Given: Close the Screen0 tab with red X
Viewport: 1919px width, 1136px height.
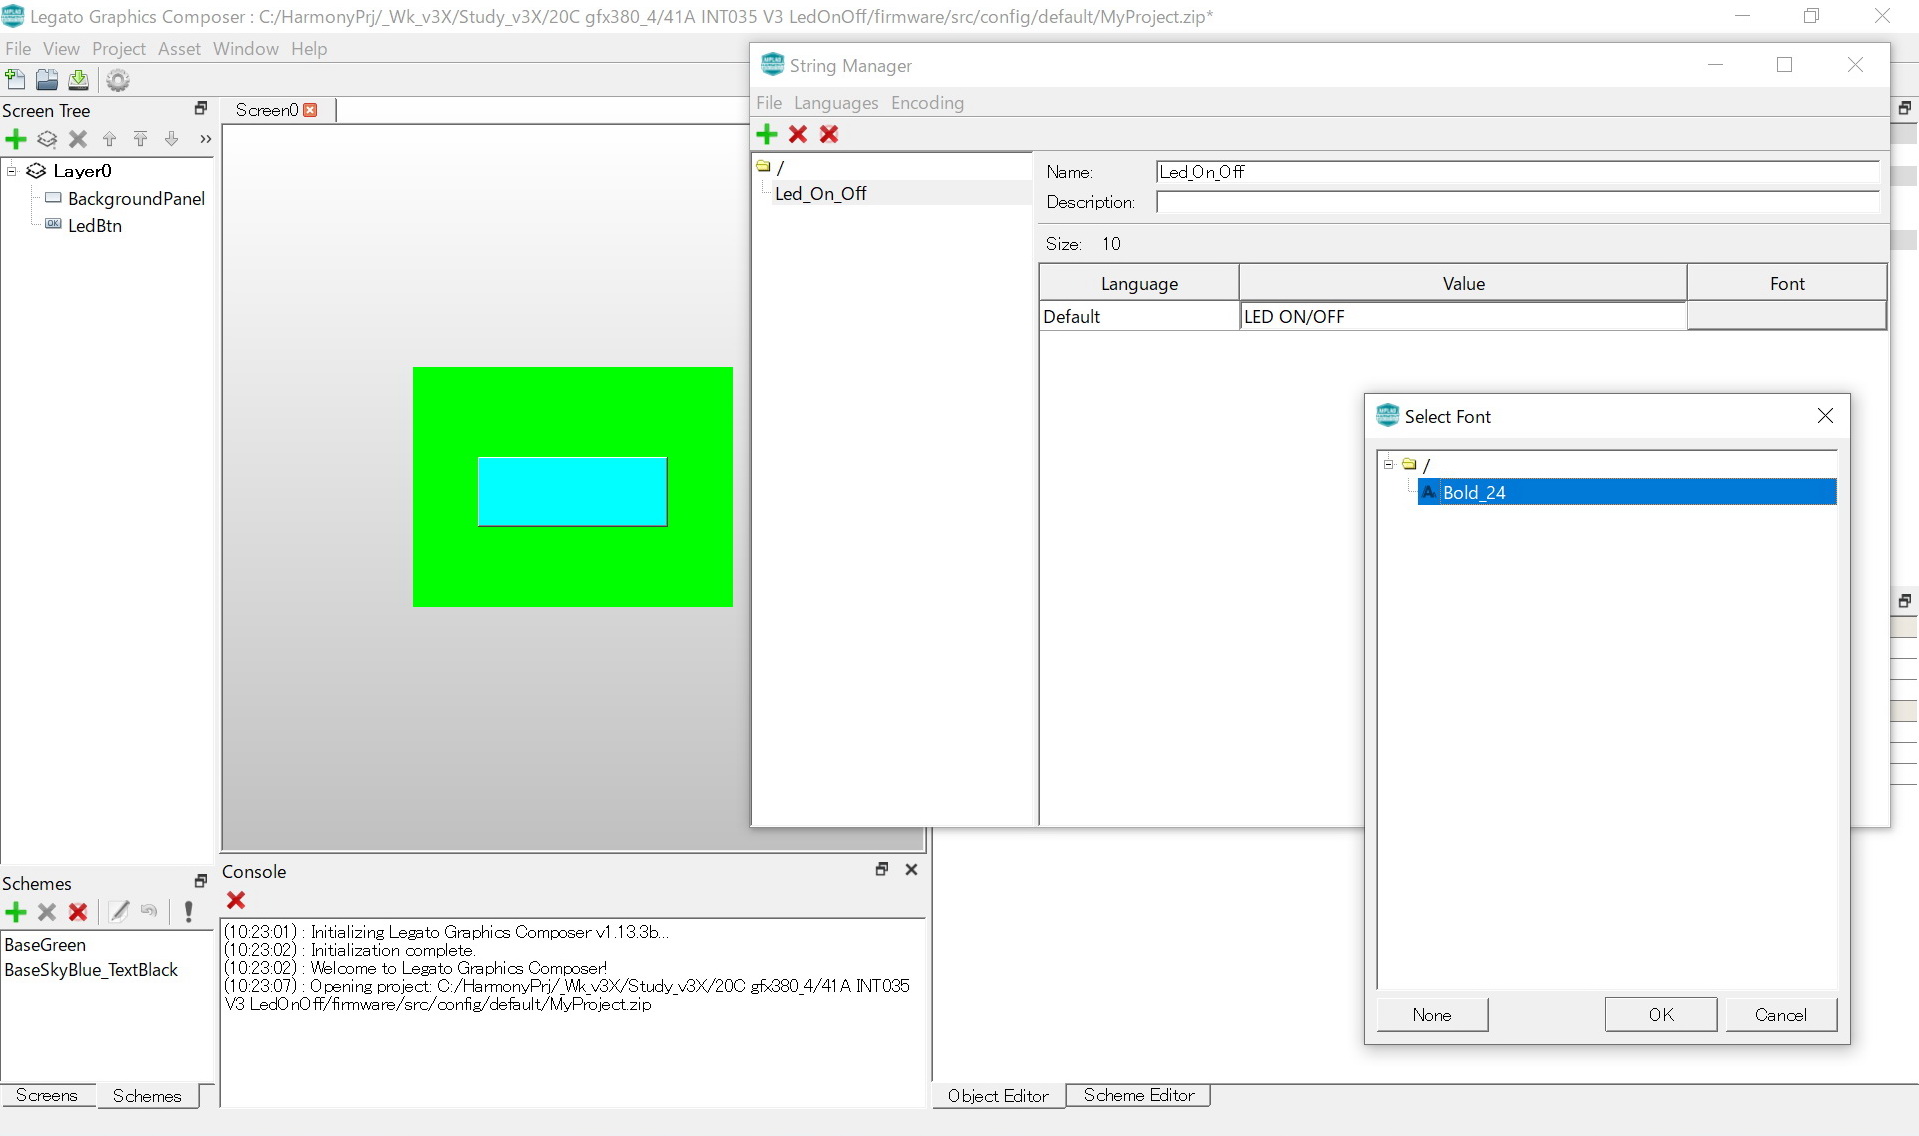Looking at the screenshot, I should [310, 110].
